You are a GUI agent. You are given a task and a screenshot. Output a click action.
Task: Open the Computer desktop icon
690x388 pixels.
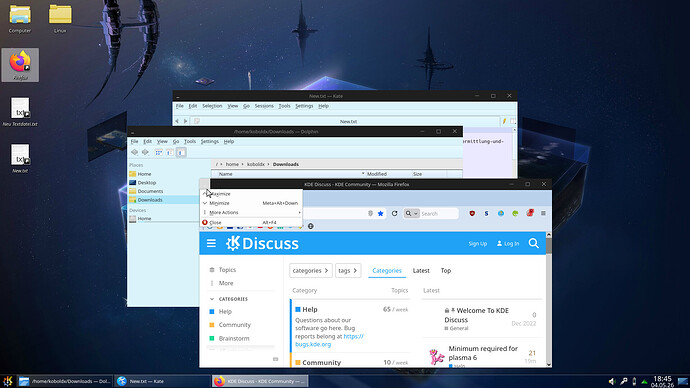tap(20, 18)
